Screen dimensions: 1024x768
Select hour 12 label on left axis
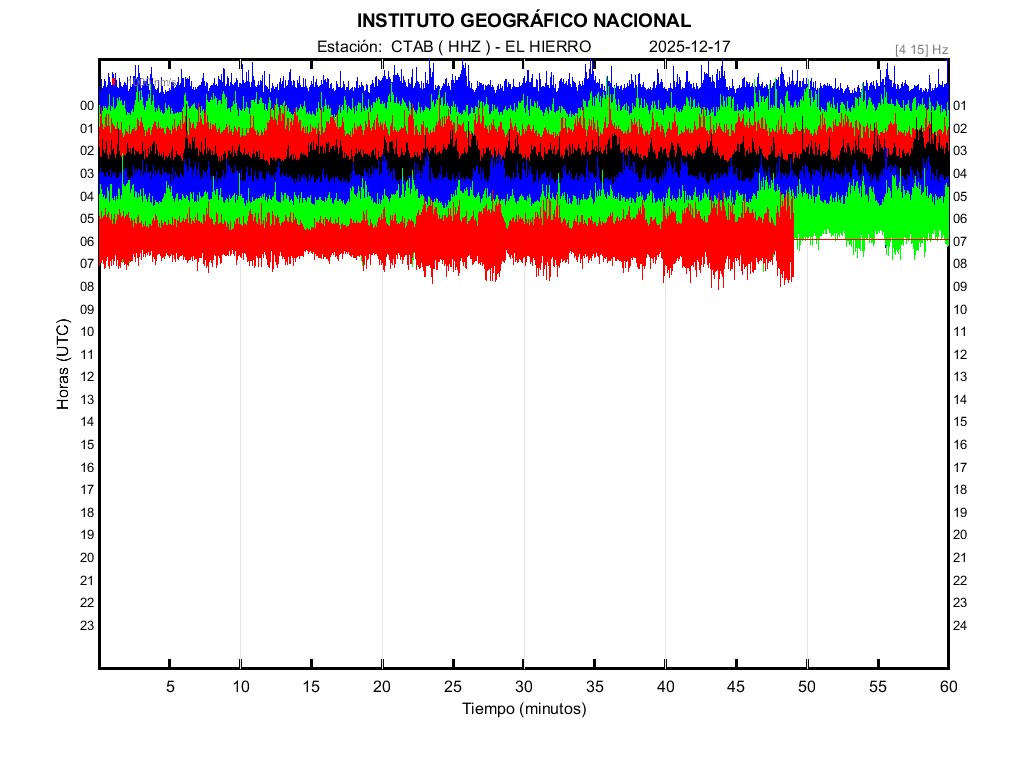click(87, 377)
